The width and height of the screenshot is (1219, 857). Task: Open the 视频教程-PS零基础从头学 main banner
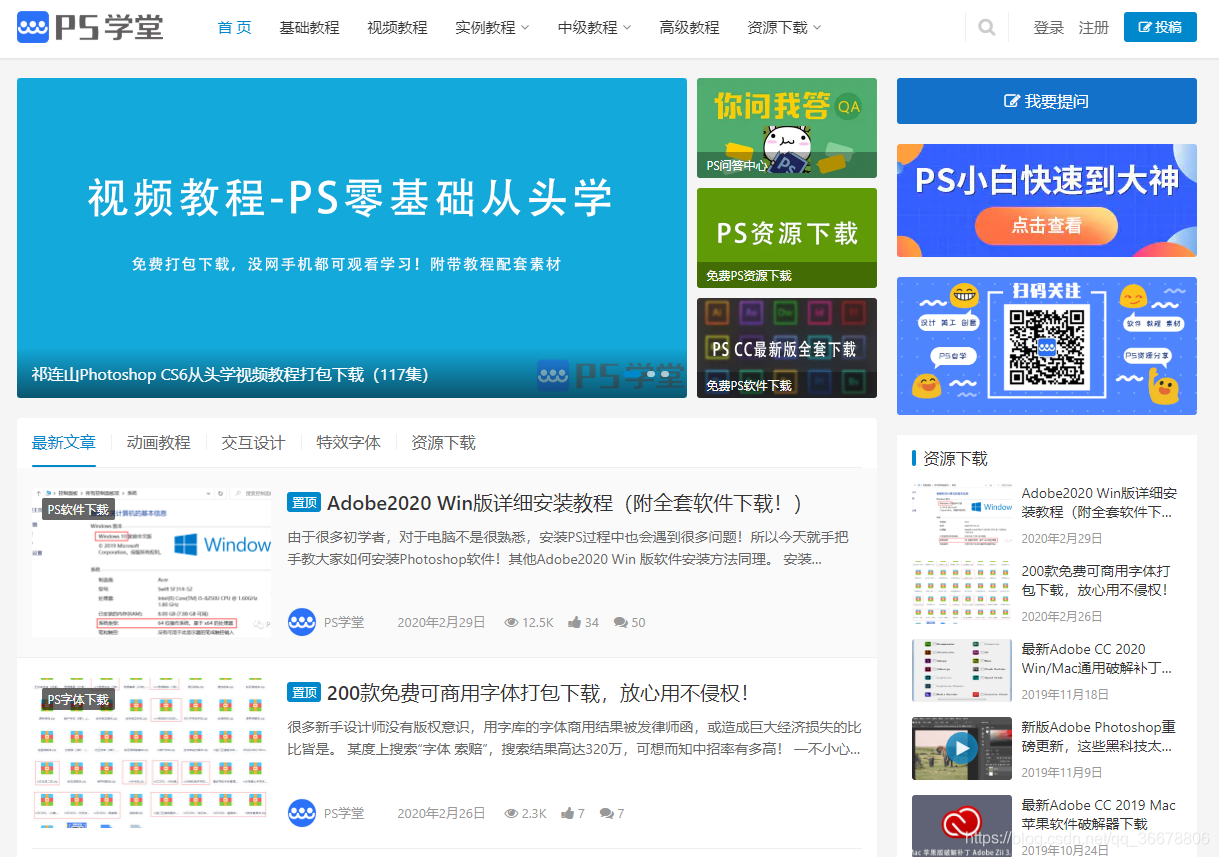pos(352,238)
